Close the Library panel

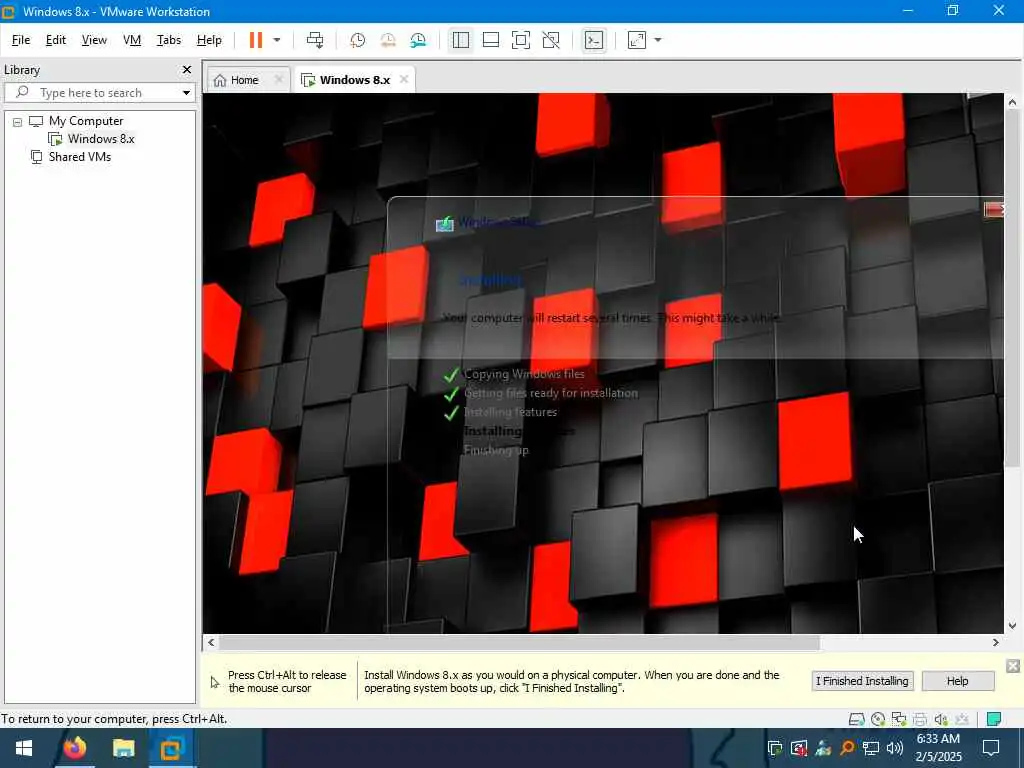(187, 69)
